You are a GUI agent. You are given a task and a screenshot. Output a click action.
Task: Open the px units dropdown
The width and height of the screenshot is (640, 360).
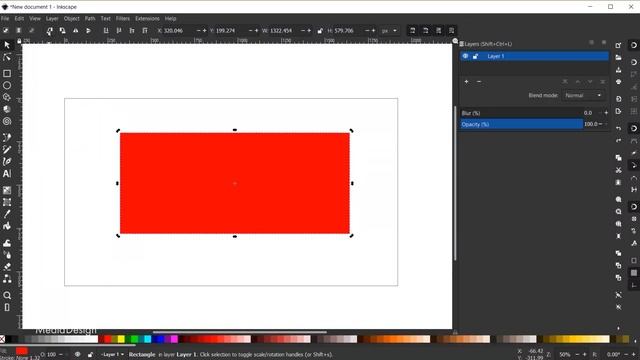[x=389, y=31]
